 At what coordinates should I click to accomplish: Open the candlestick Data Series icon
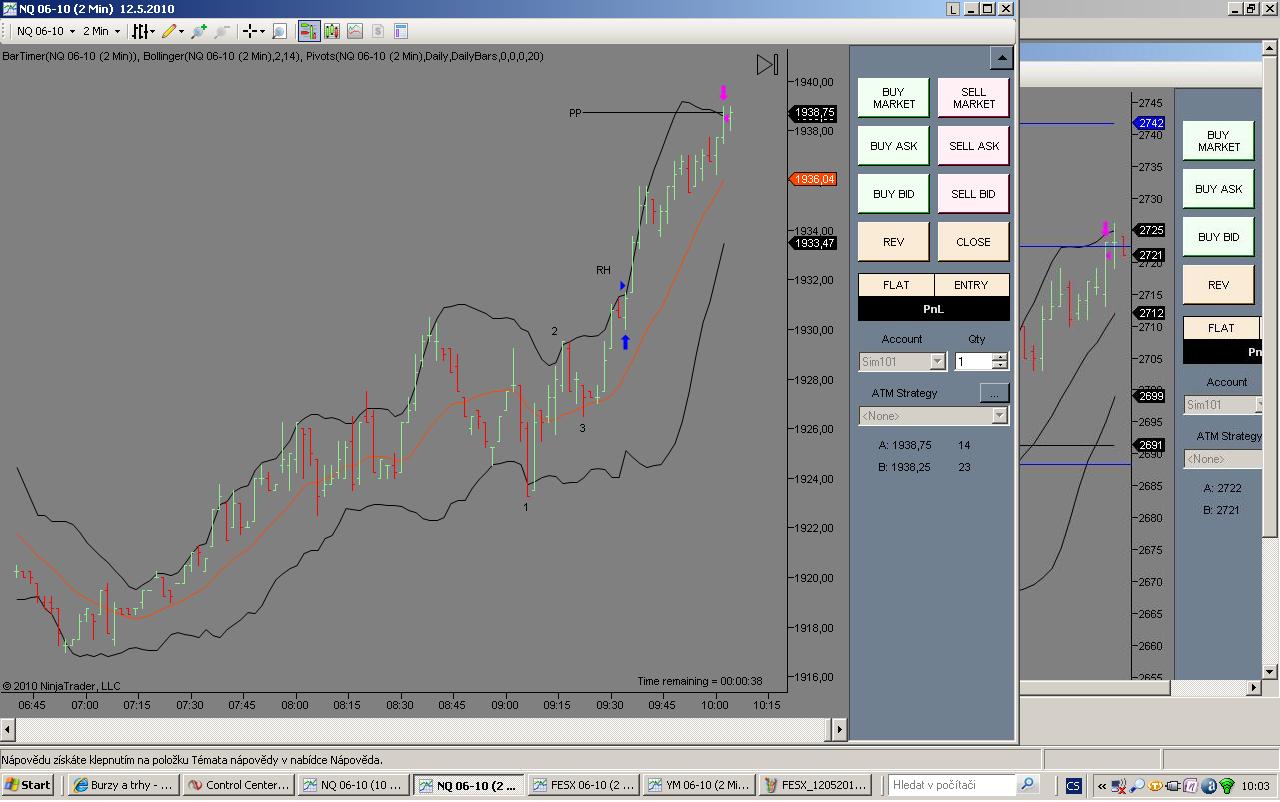tap(332, 31)
